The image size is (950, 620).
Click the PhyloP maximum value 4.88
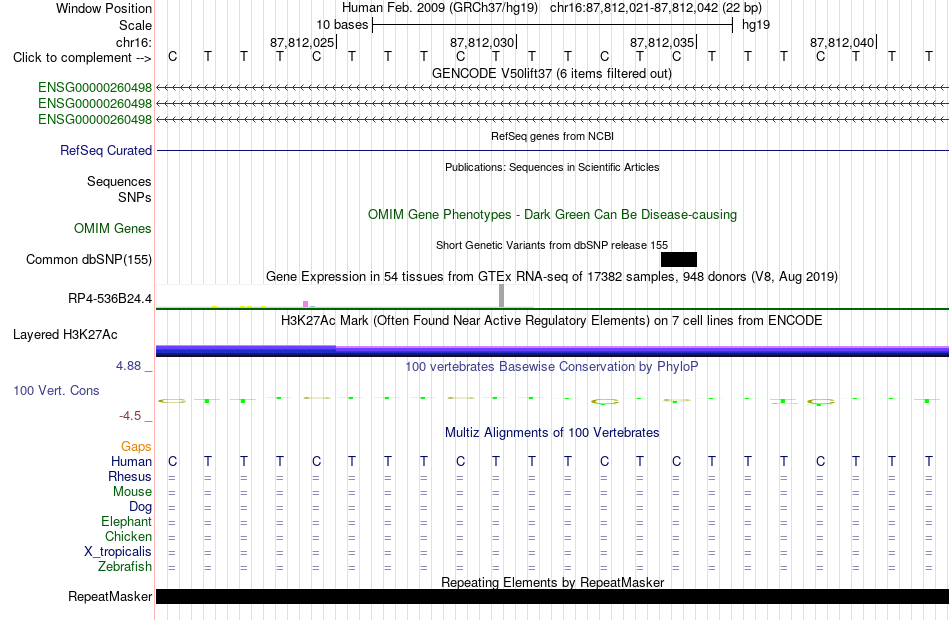tap(128, 366)
